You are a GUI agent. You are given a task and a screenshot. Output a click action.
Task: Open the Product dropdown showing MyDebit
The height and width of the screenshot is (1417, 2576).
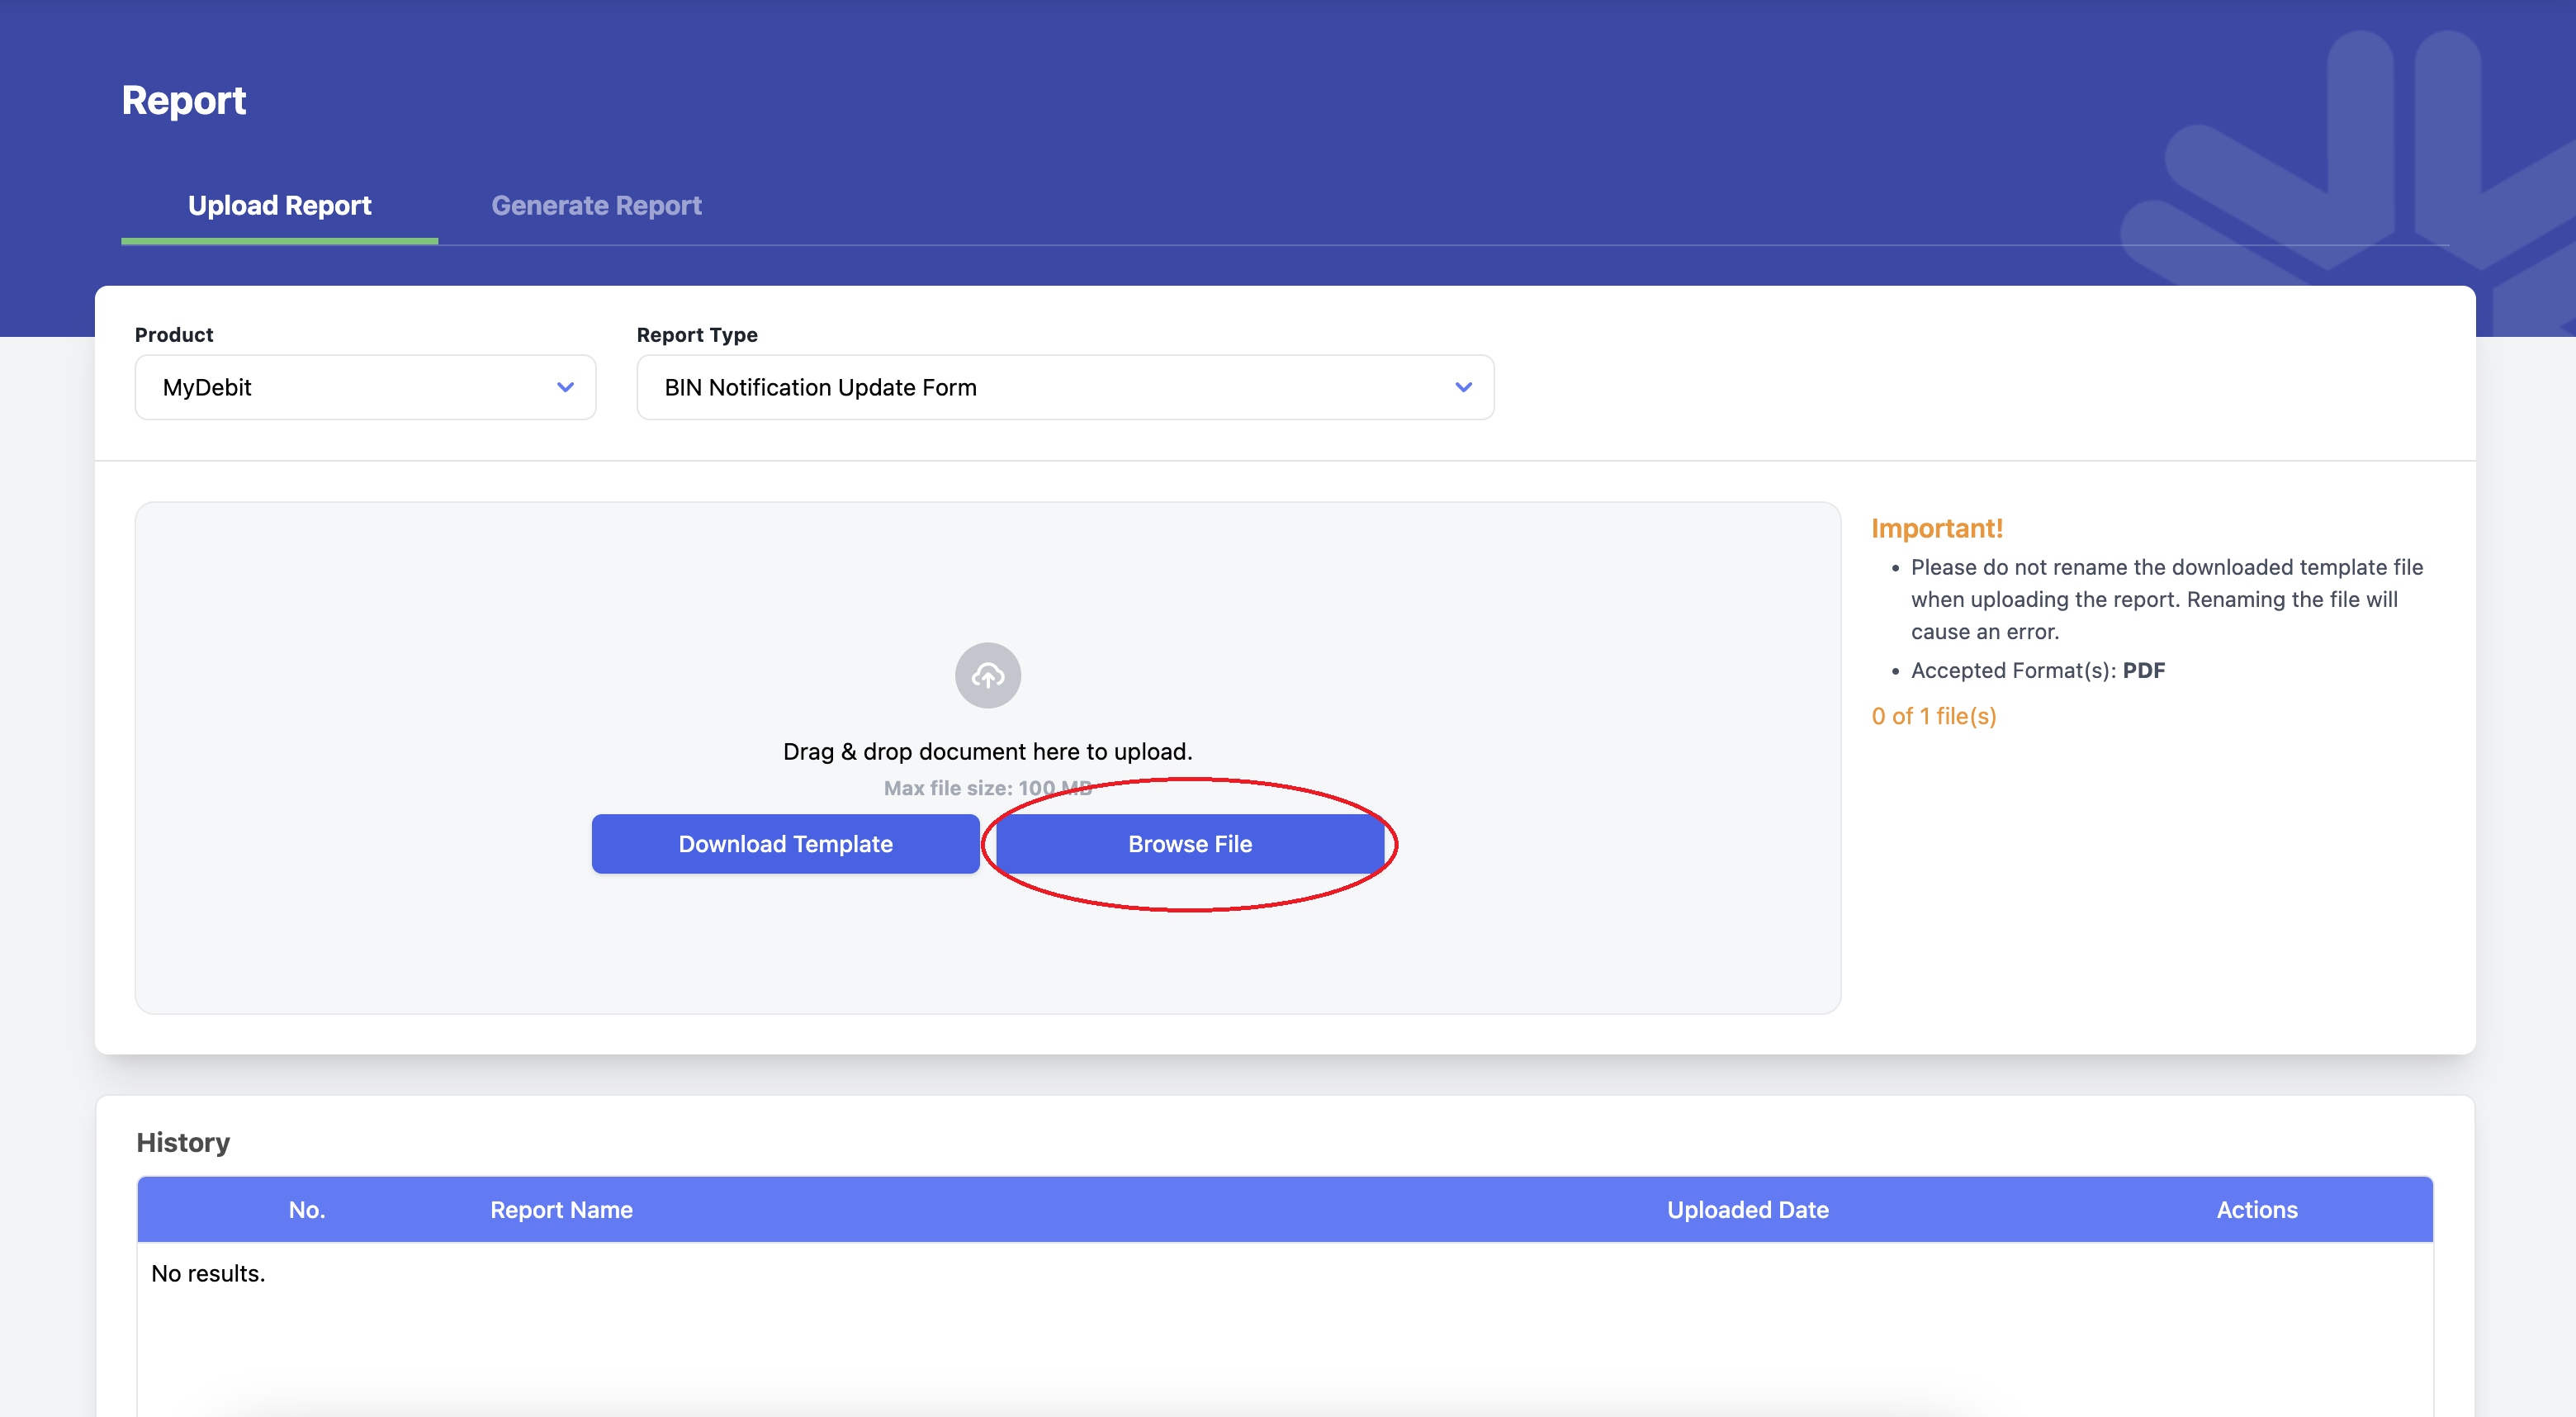click(365, 387)
